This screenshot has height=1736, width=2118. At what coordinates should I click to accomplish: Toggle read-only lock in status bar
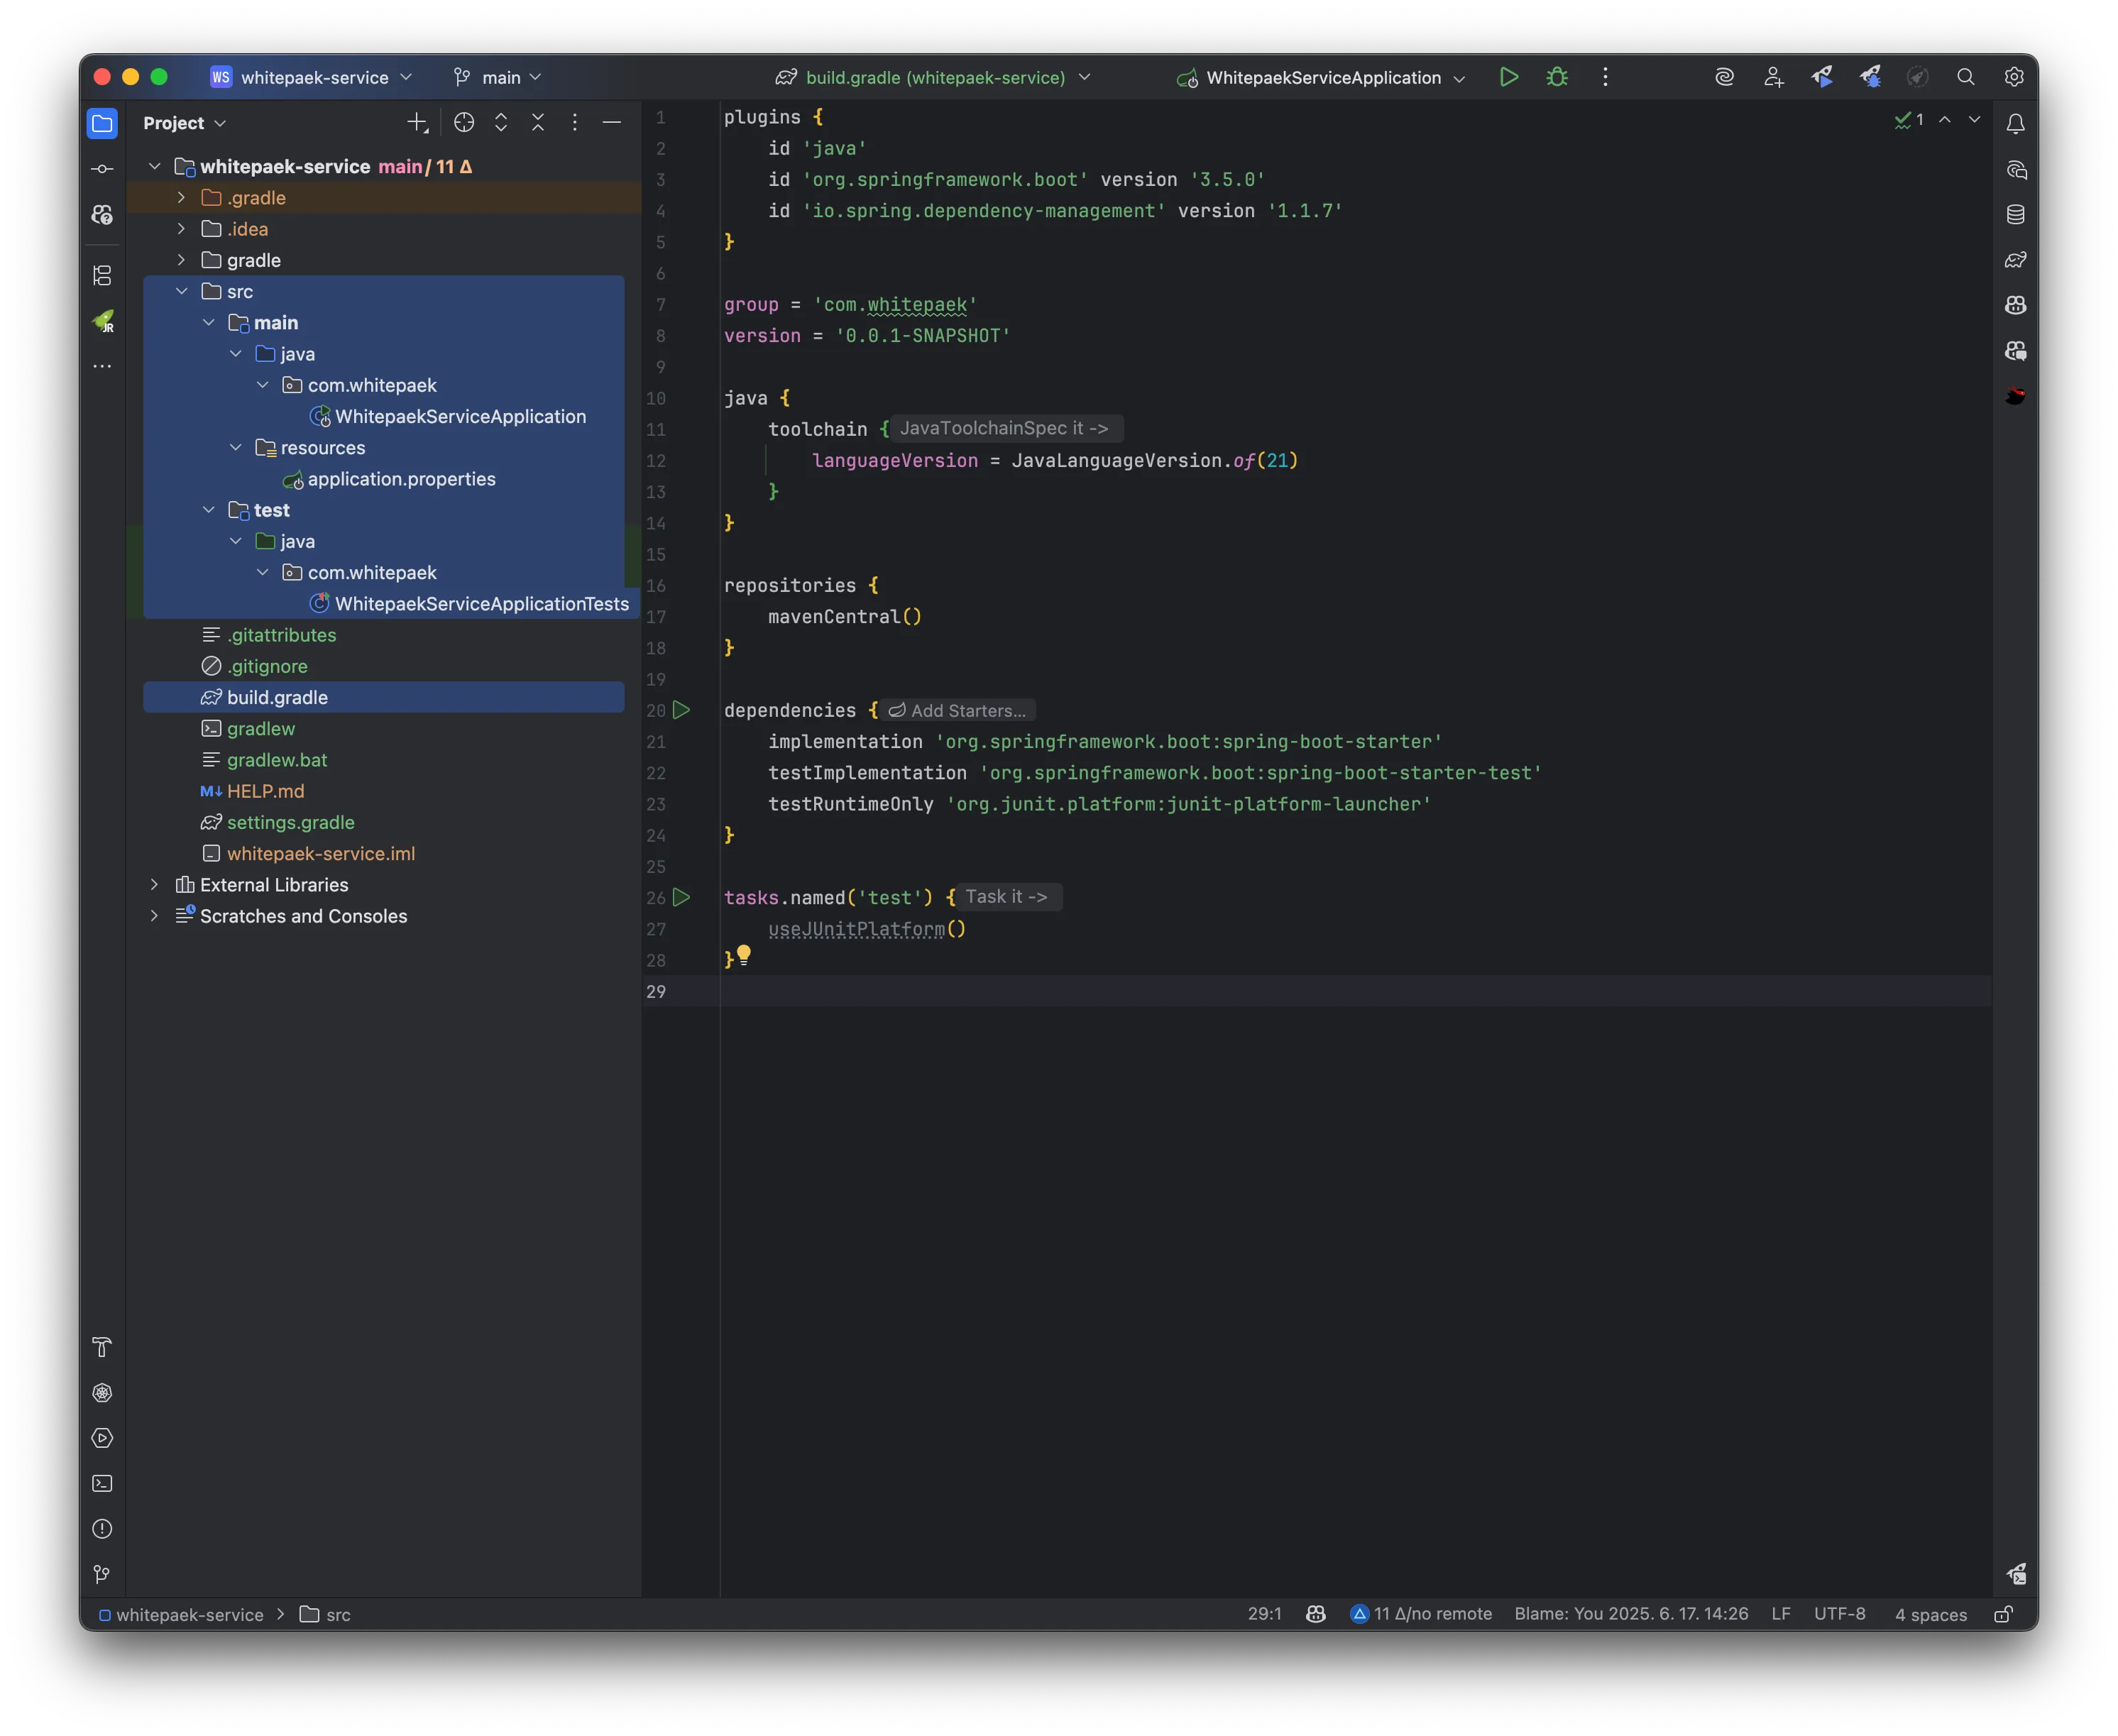tap(2003, 1614)
